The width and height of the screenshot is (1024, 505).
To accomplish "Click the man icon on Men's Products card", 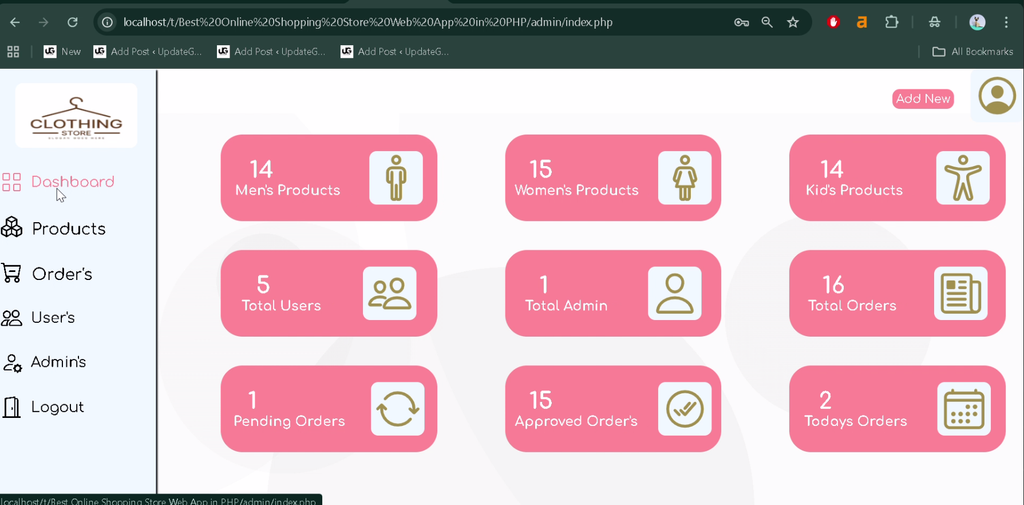I will click(x=396, y=178).
